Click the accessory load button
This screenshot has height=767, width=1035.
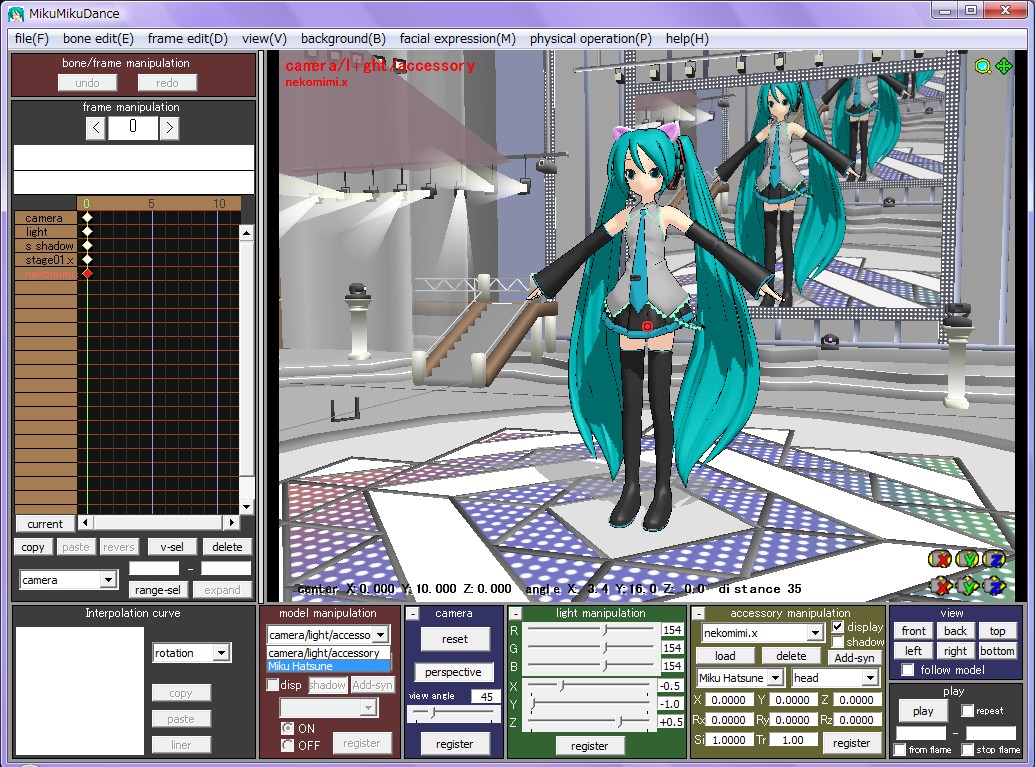pos(725,655)
